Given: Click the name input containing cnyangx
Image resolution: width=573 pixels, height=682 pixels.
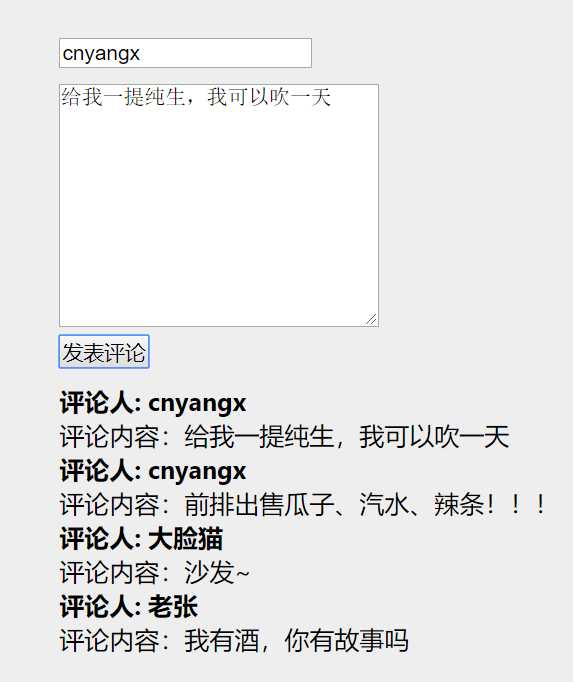Looking at the screenshot, I should pos(185,53).
